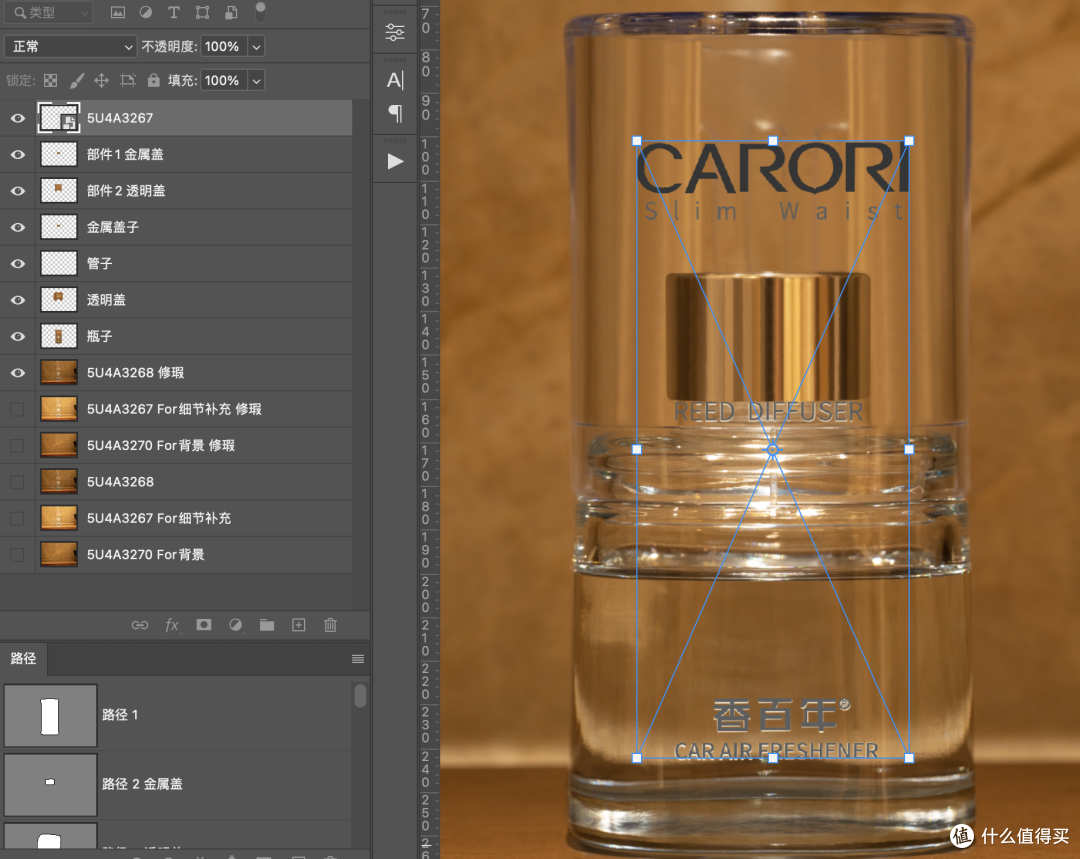The height and width of the screenshot is (859, 1080).
Task: Filter layers by adjustment layer icon
Action: (146, 12)
